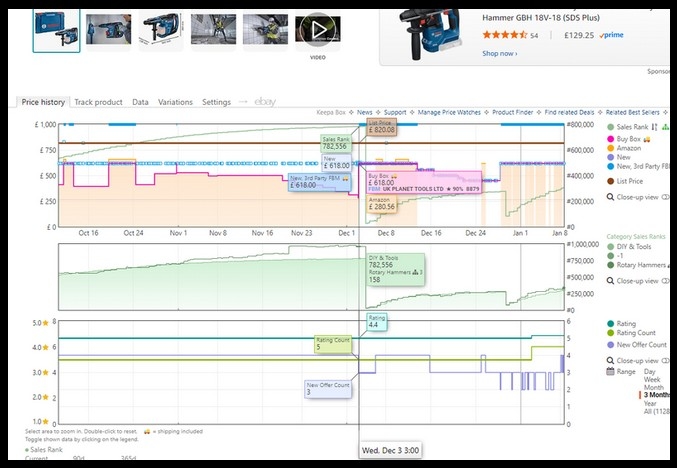
Task: Open the Support link
Action: click(395, 112)
